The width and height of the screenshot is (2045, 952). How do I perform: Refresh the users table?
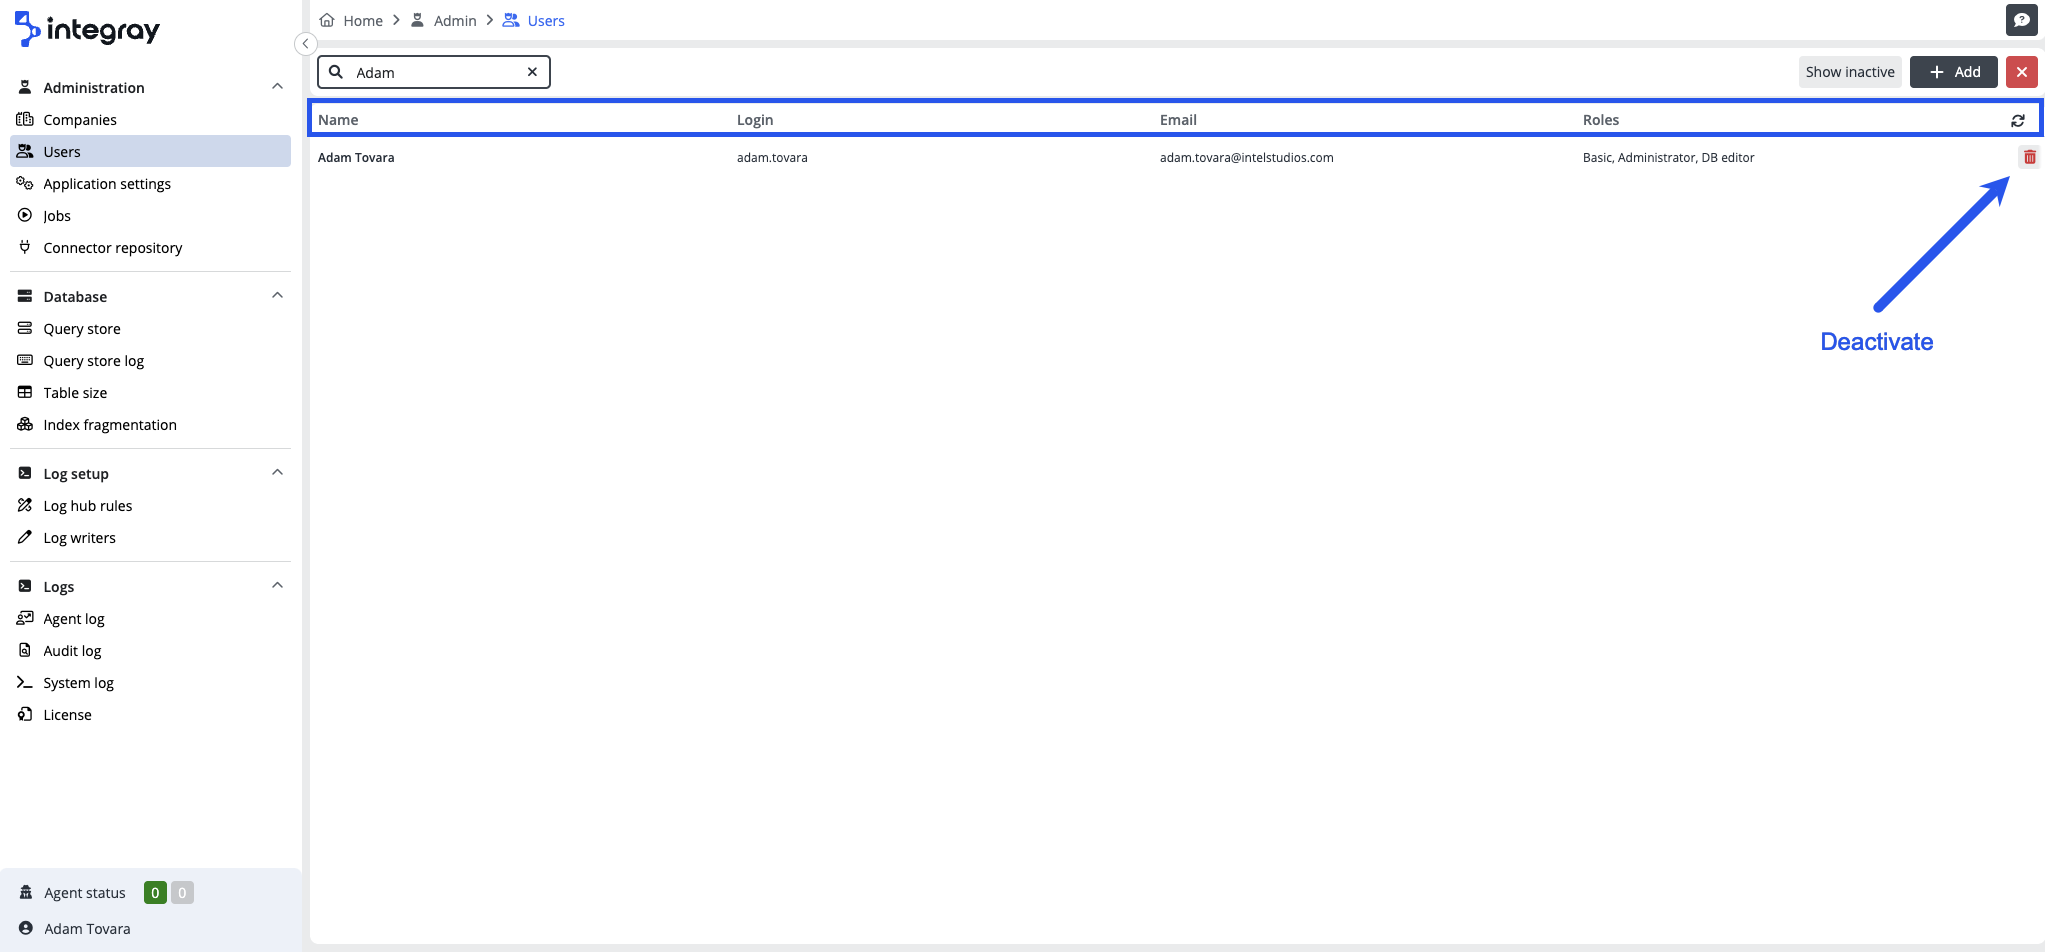tap(2017, 120)
